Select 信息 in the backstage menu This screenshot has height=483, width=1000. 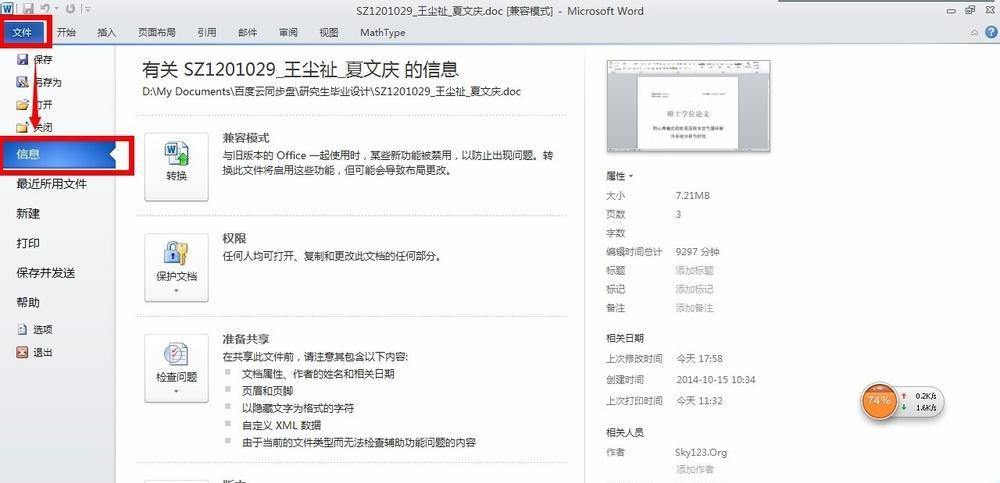click(59, 154)
